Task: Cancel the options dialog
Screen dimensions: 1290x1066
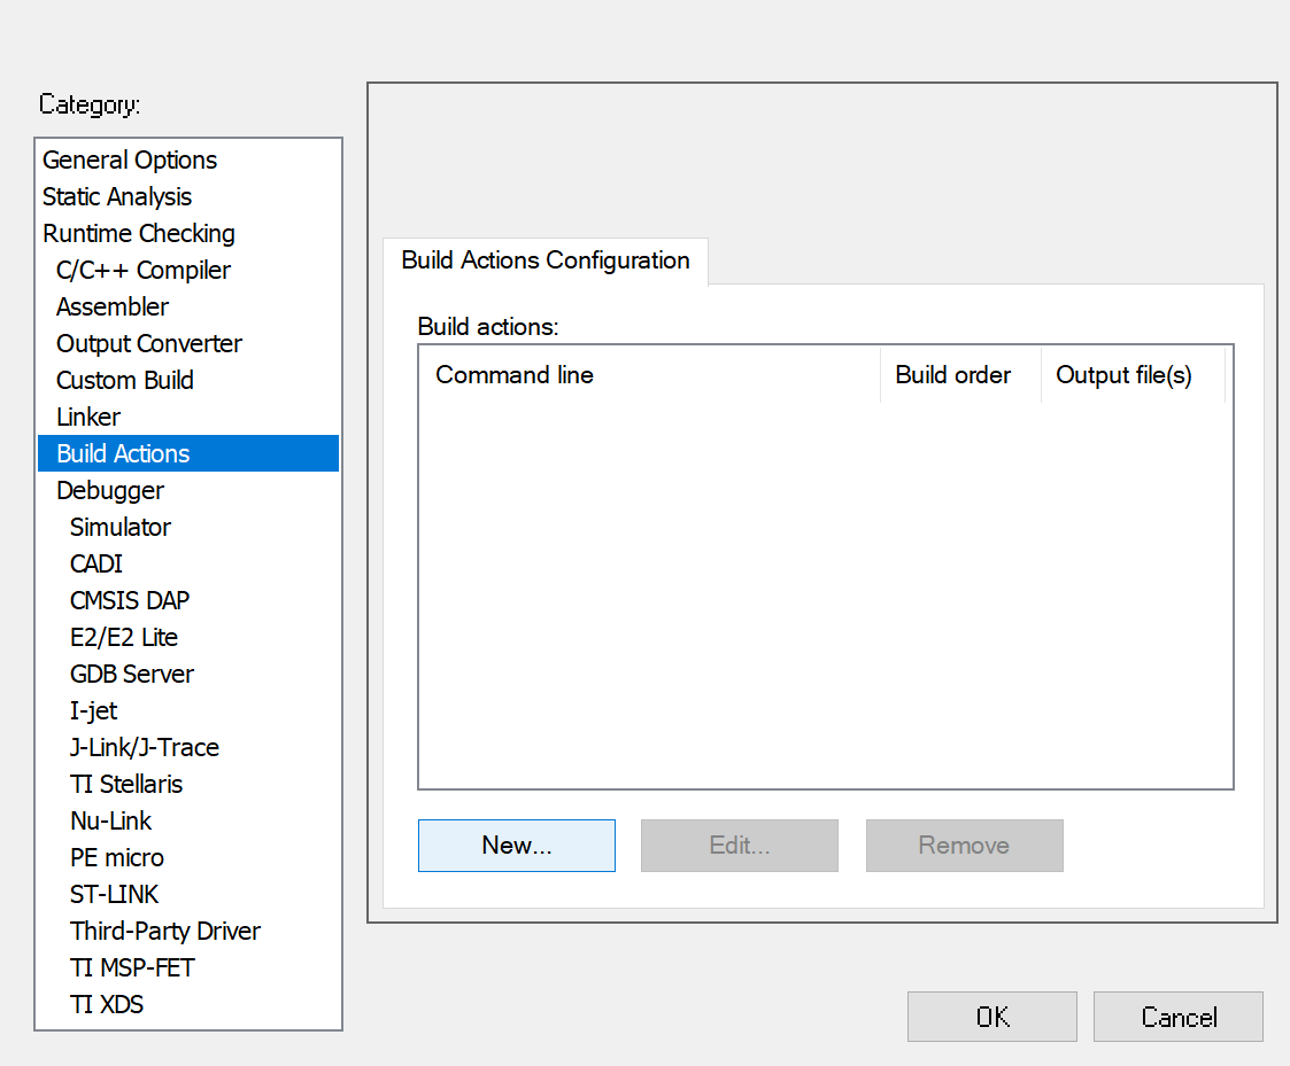Action: point(1177,1016)
